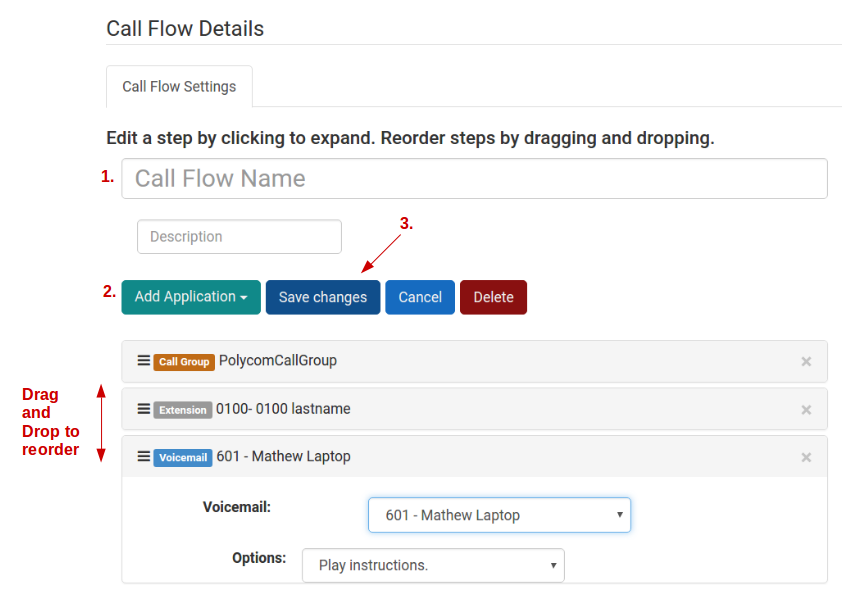
Task: Click the drag handle on the Extension step
Action: [x=141, y=409]
